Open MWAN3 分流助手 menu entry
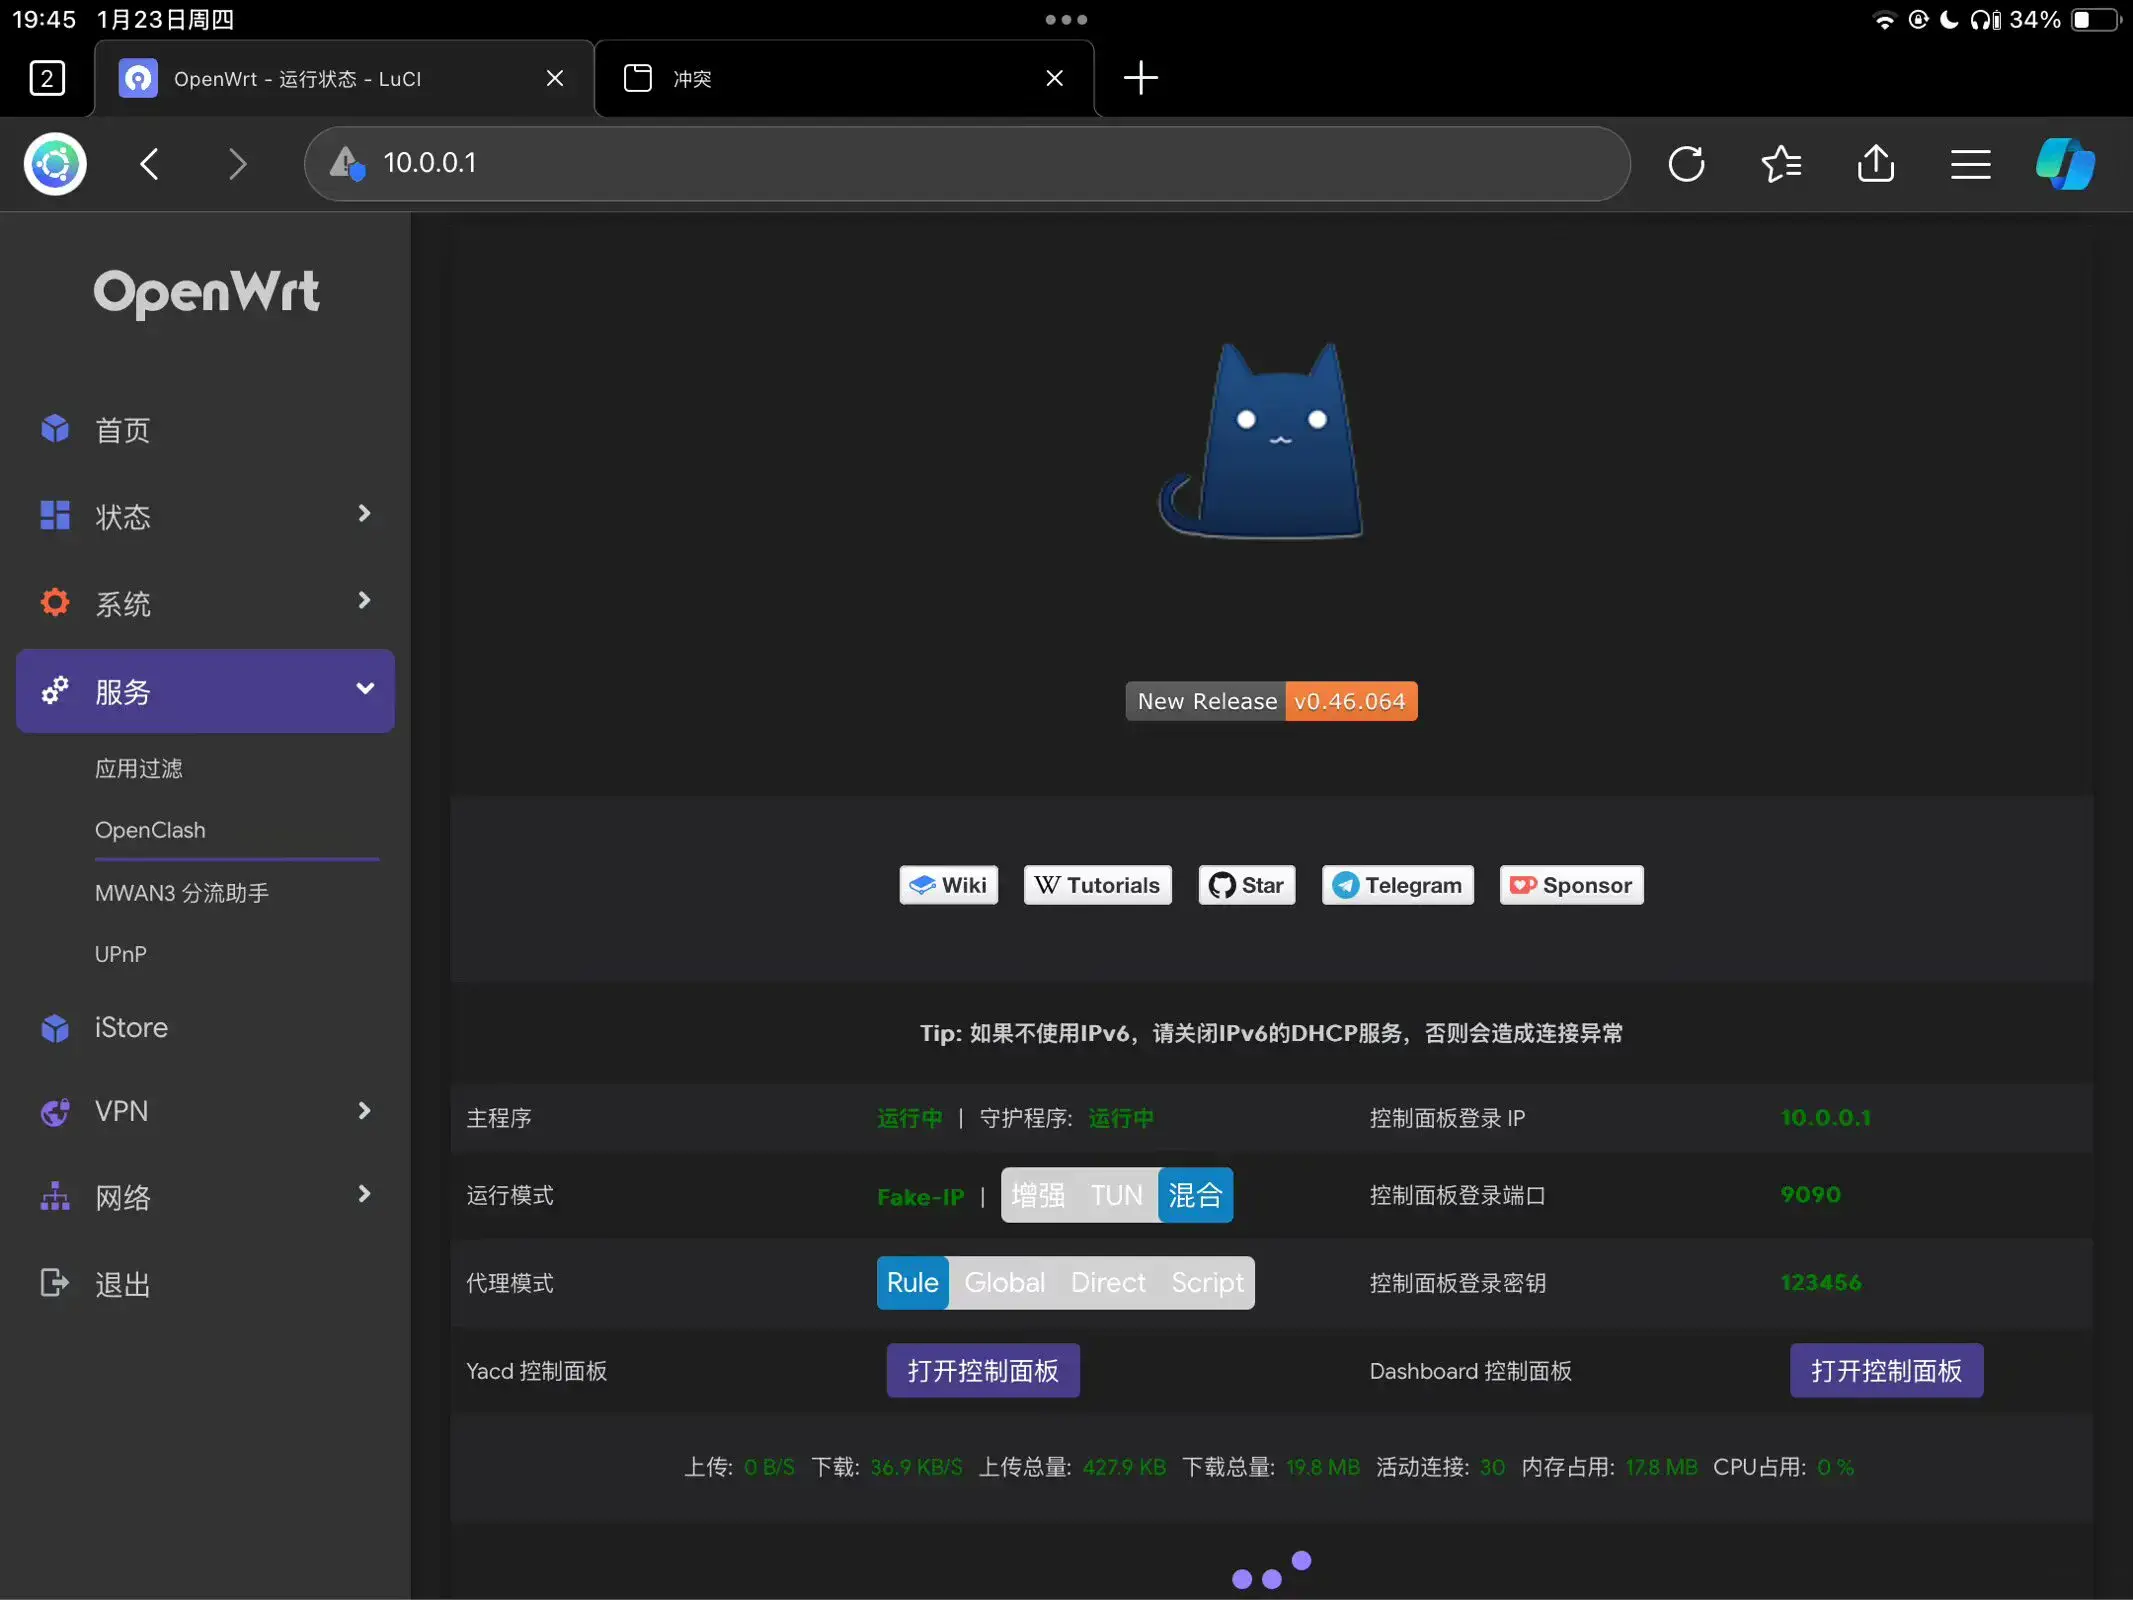Image resolution: width=2133 pixels, height=1600 pixels. (182, 893)
